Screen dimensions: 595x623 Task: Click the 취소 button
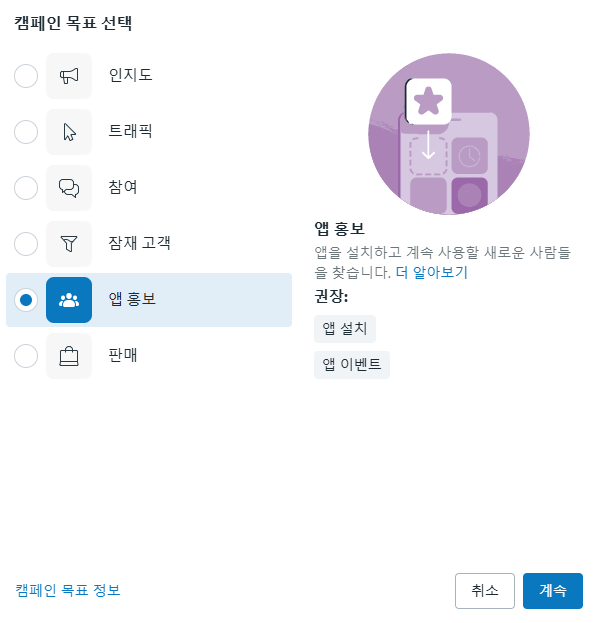click(x=485, y=591)
